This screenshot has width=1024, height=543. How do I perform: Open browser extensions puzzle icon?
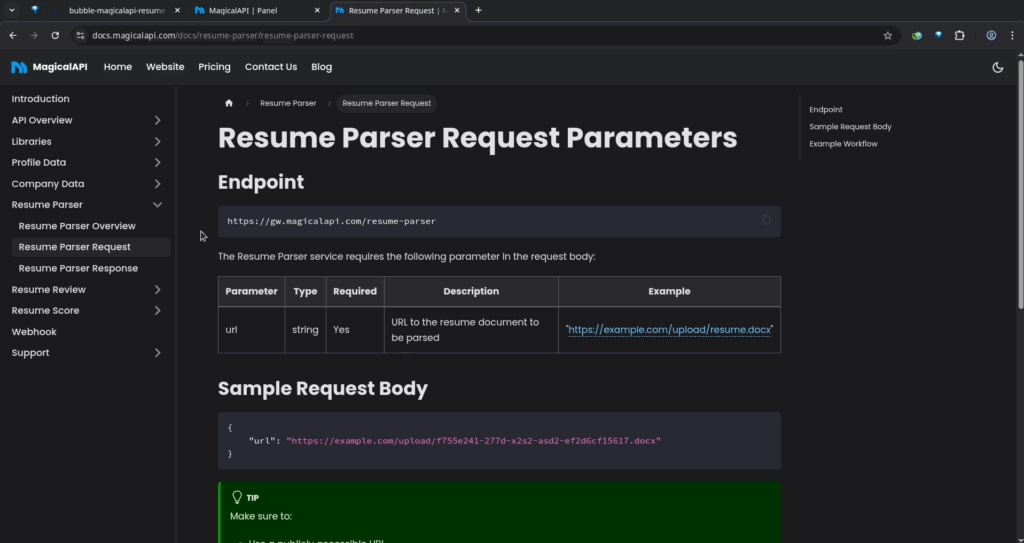pos(960,35)
